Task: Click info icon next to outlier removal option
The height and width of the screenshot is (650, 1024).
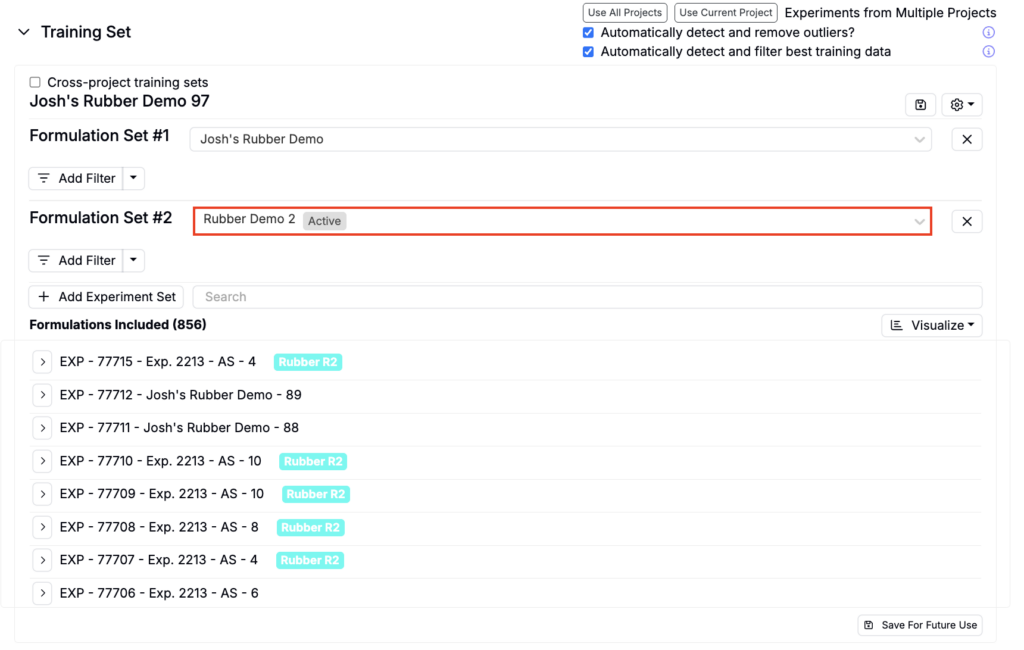Action: click(x=988, y=33)
